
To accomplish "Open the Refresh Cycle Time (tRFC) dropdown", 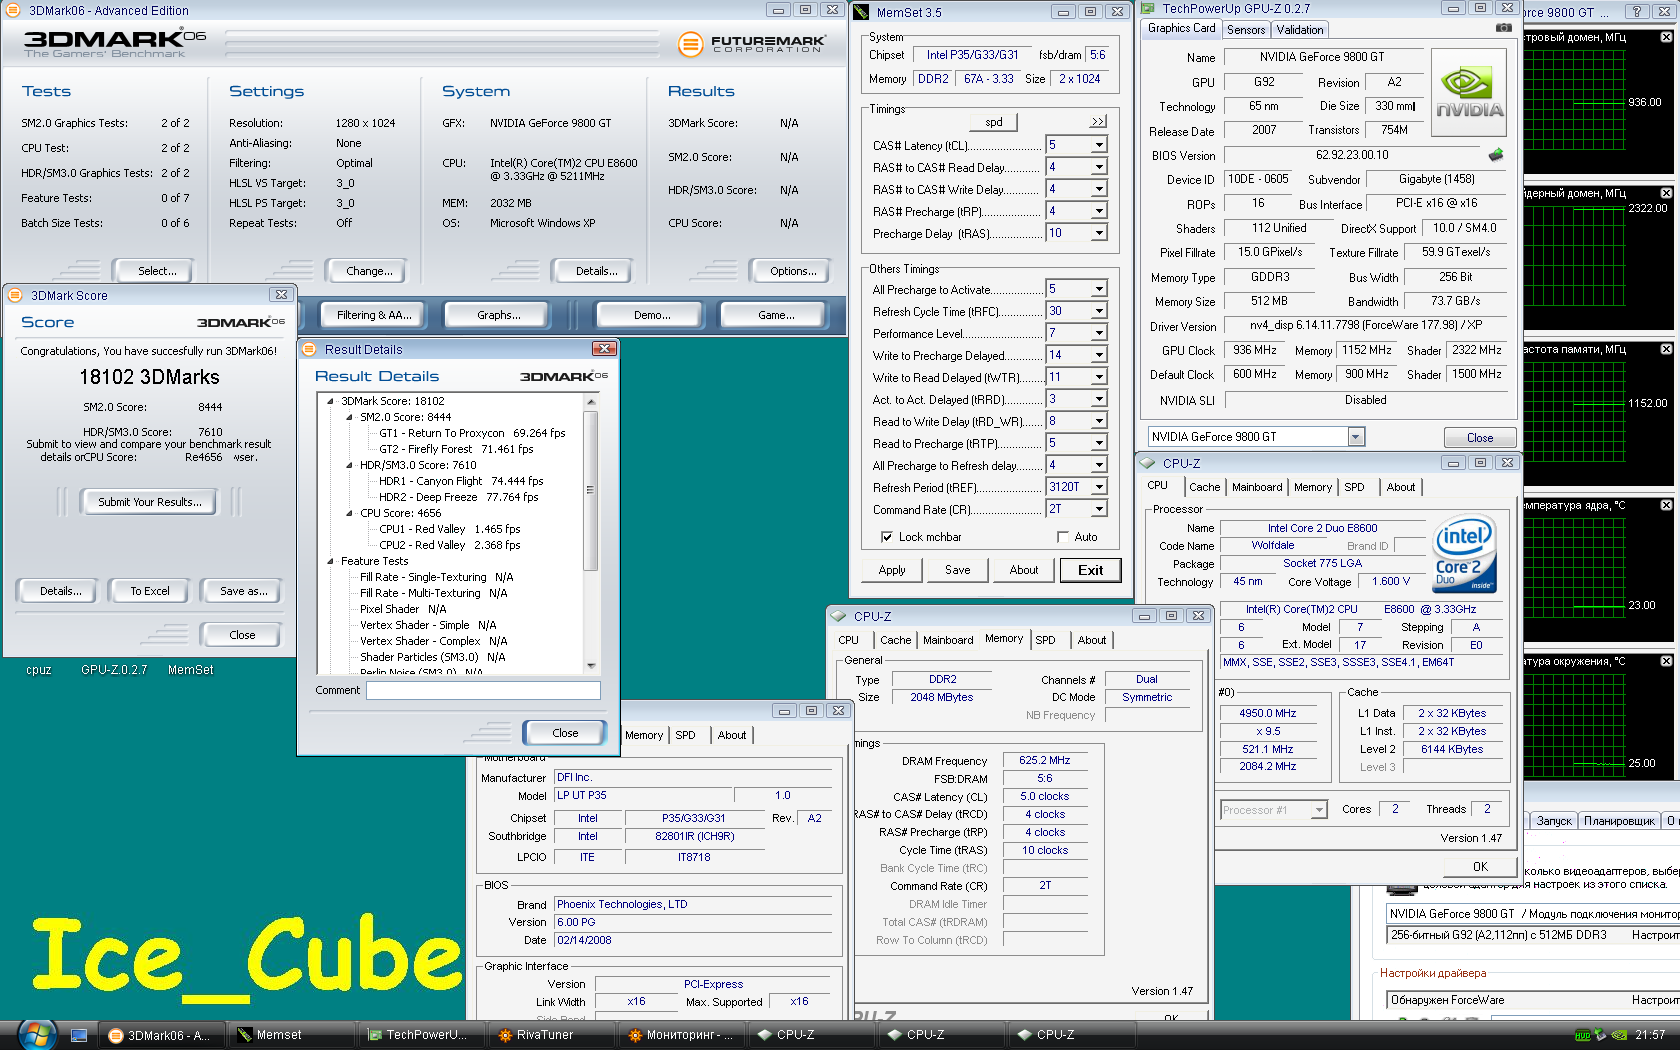I will (1099, 311).
